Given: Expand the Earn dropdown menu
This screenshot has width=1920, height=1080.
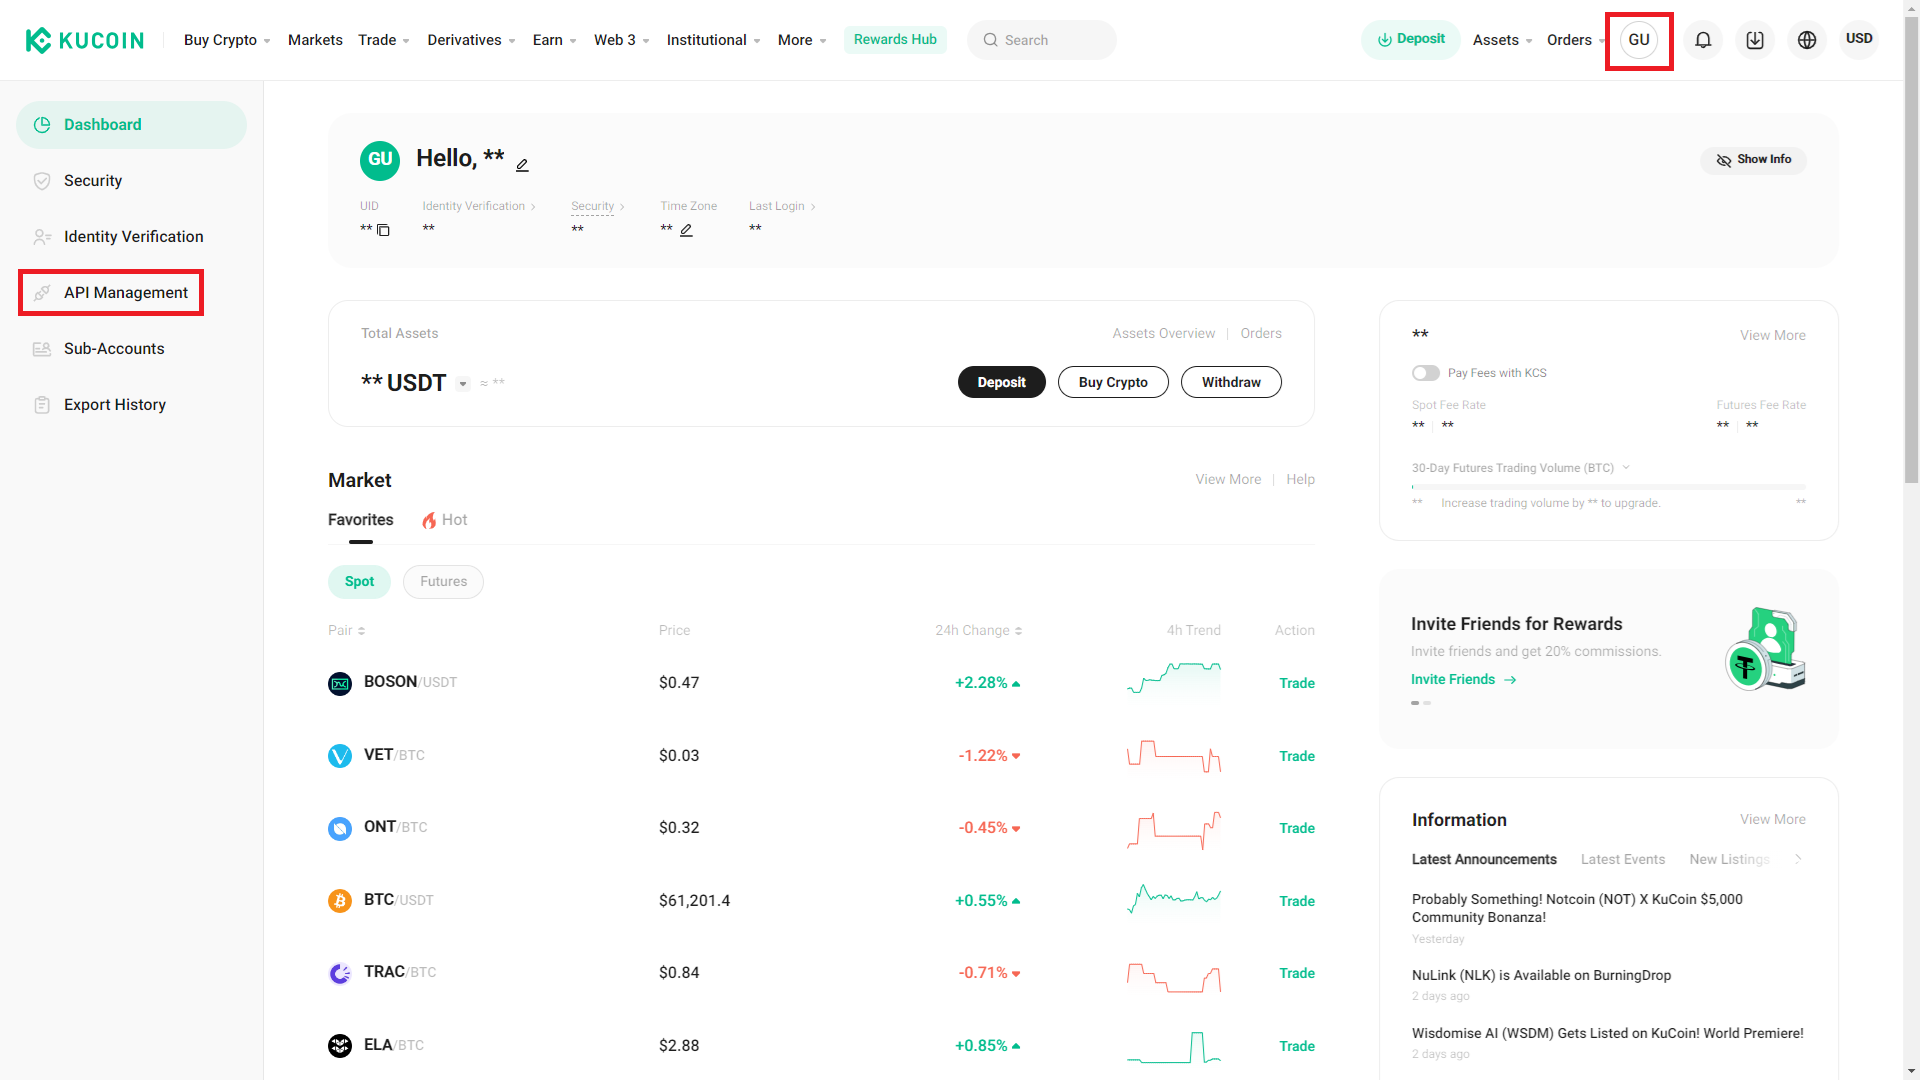Looking at the screenshot, I should (554, 40).
